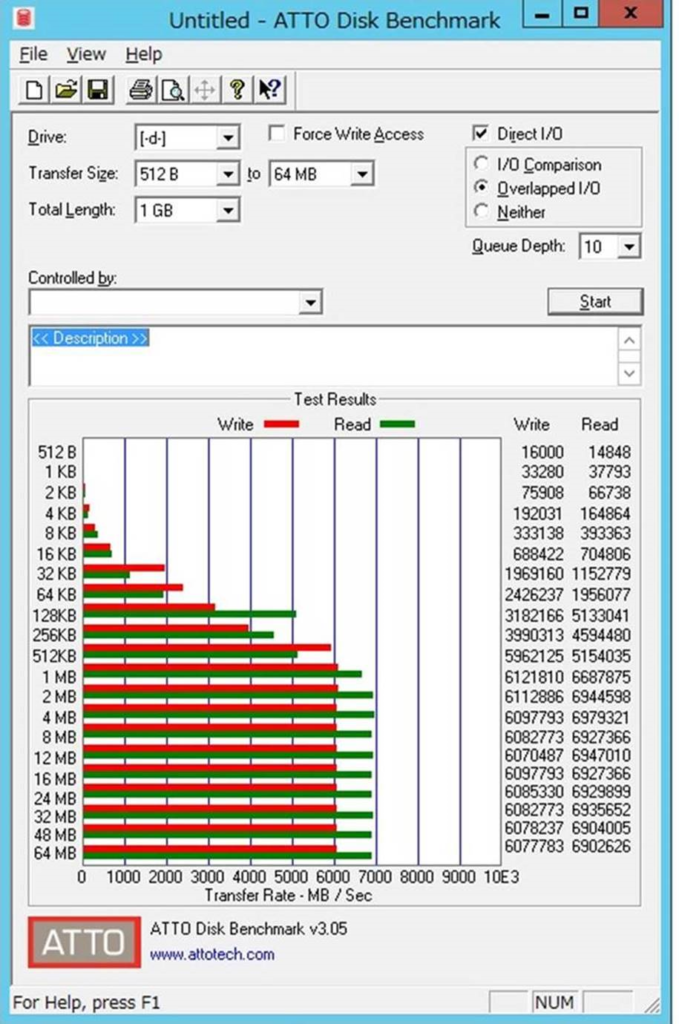Activate the context help pointer icon

(x=269, y=89)
